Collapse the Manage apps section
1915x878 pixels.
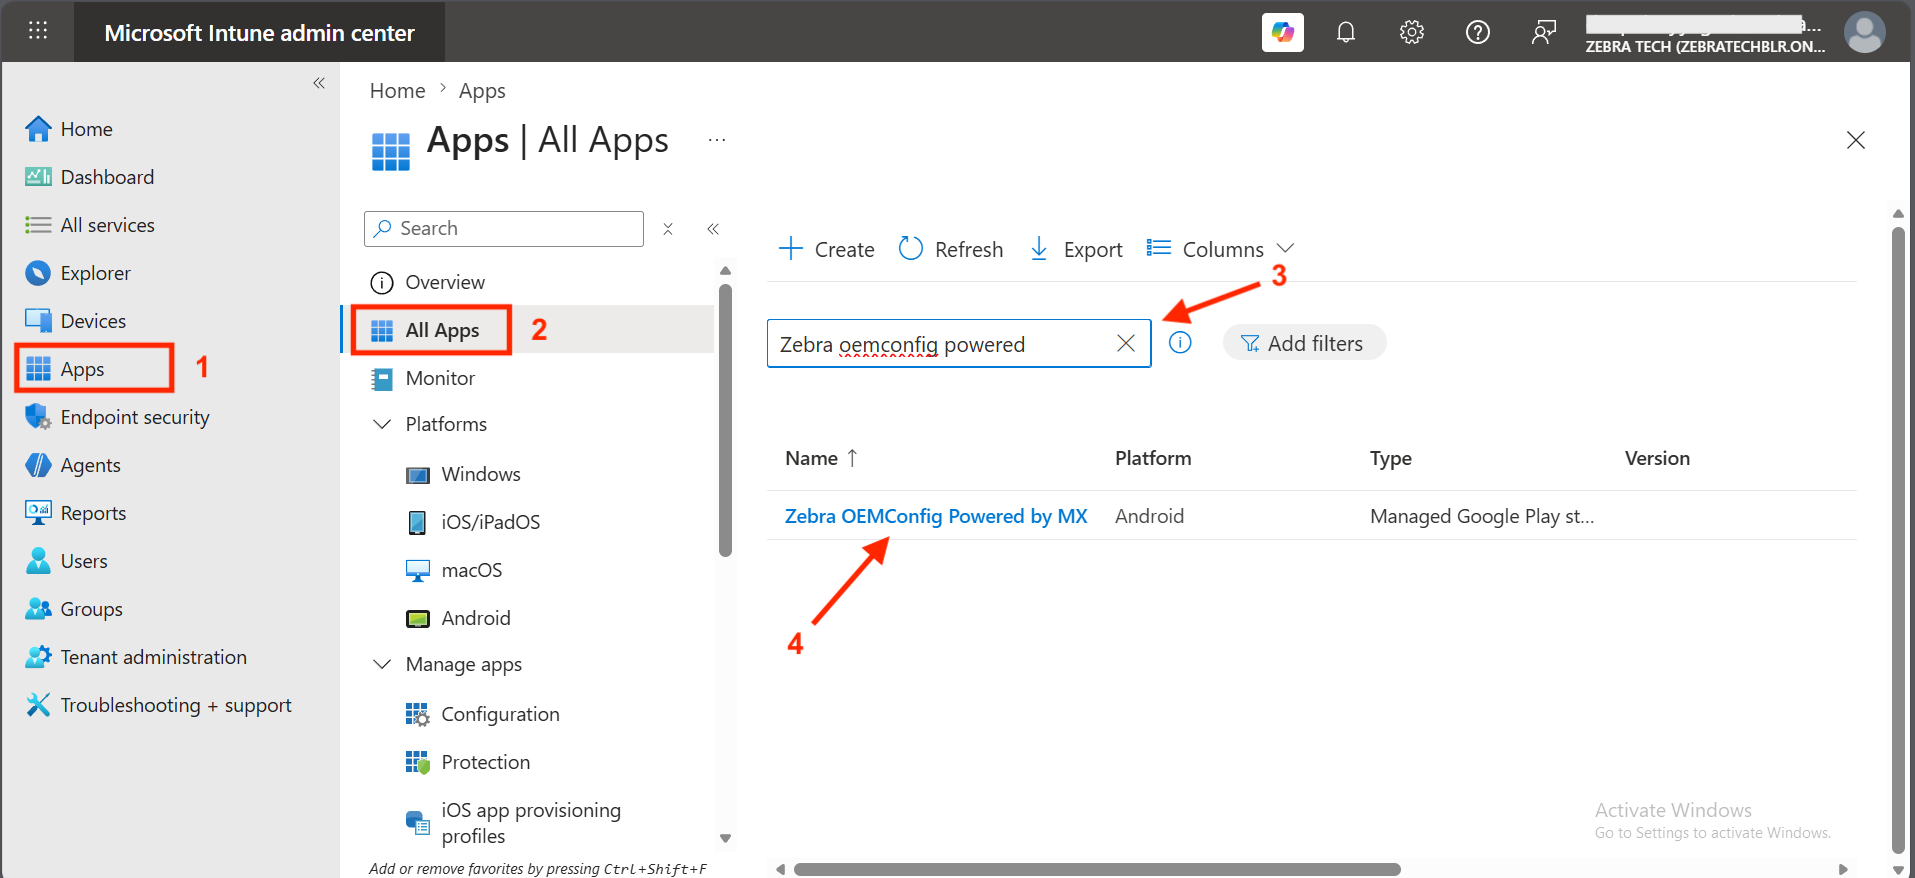[x=382, y=664]
